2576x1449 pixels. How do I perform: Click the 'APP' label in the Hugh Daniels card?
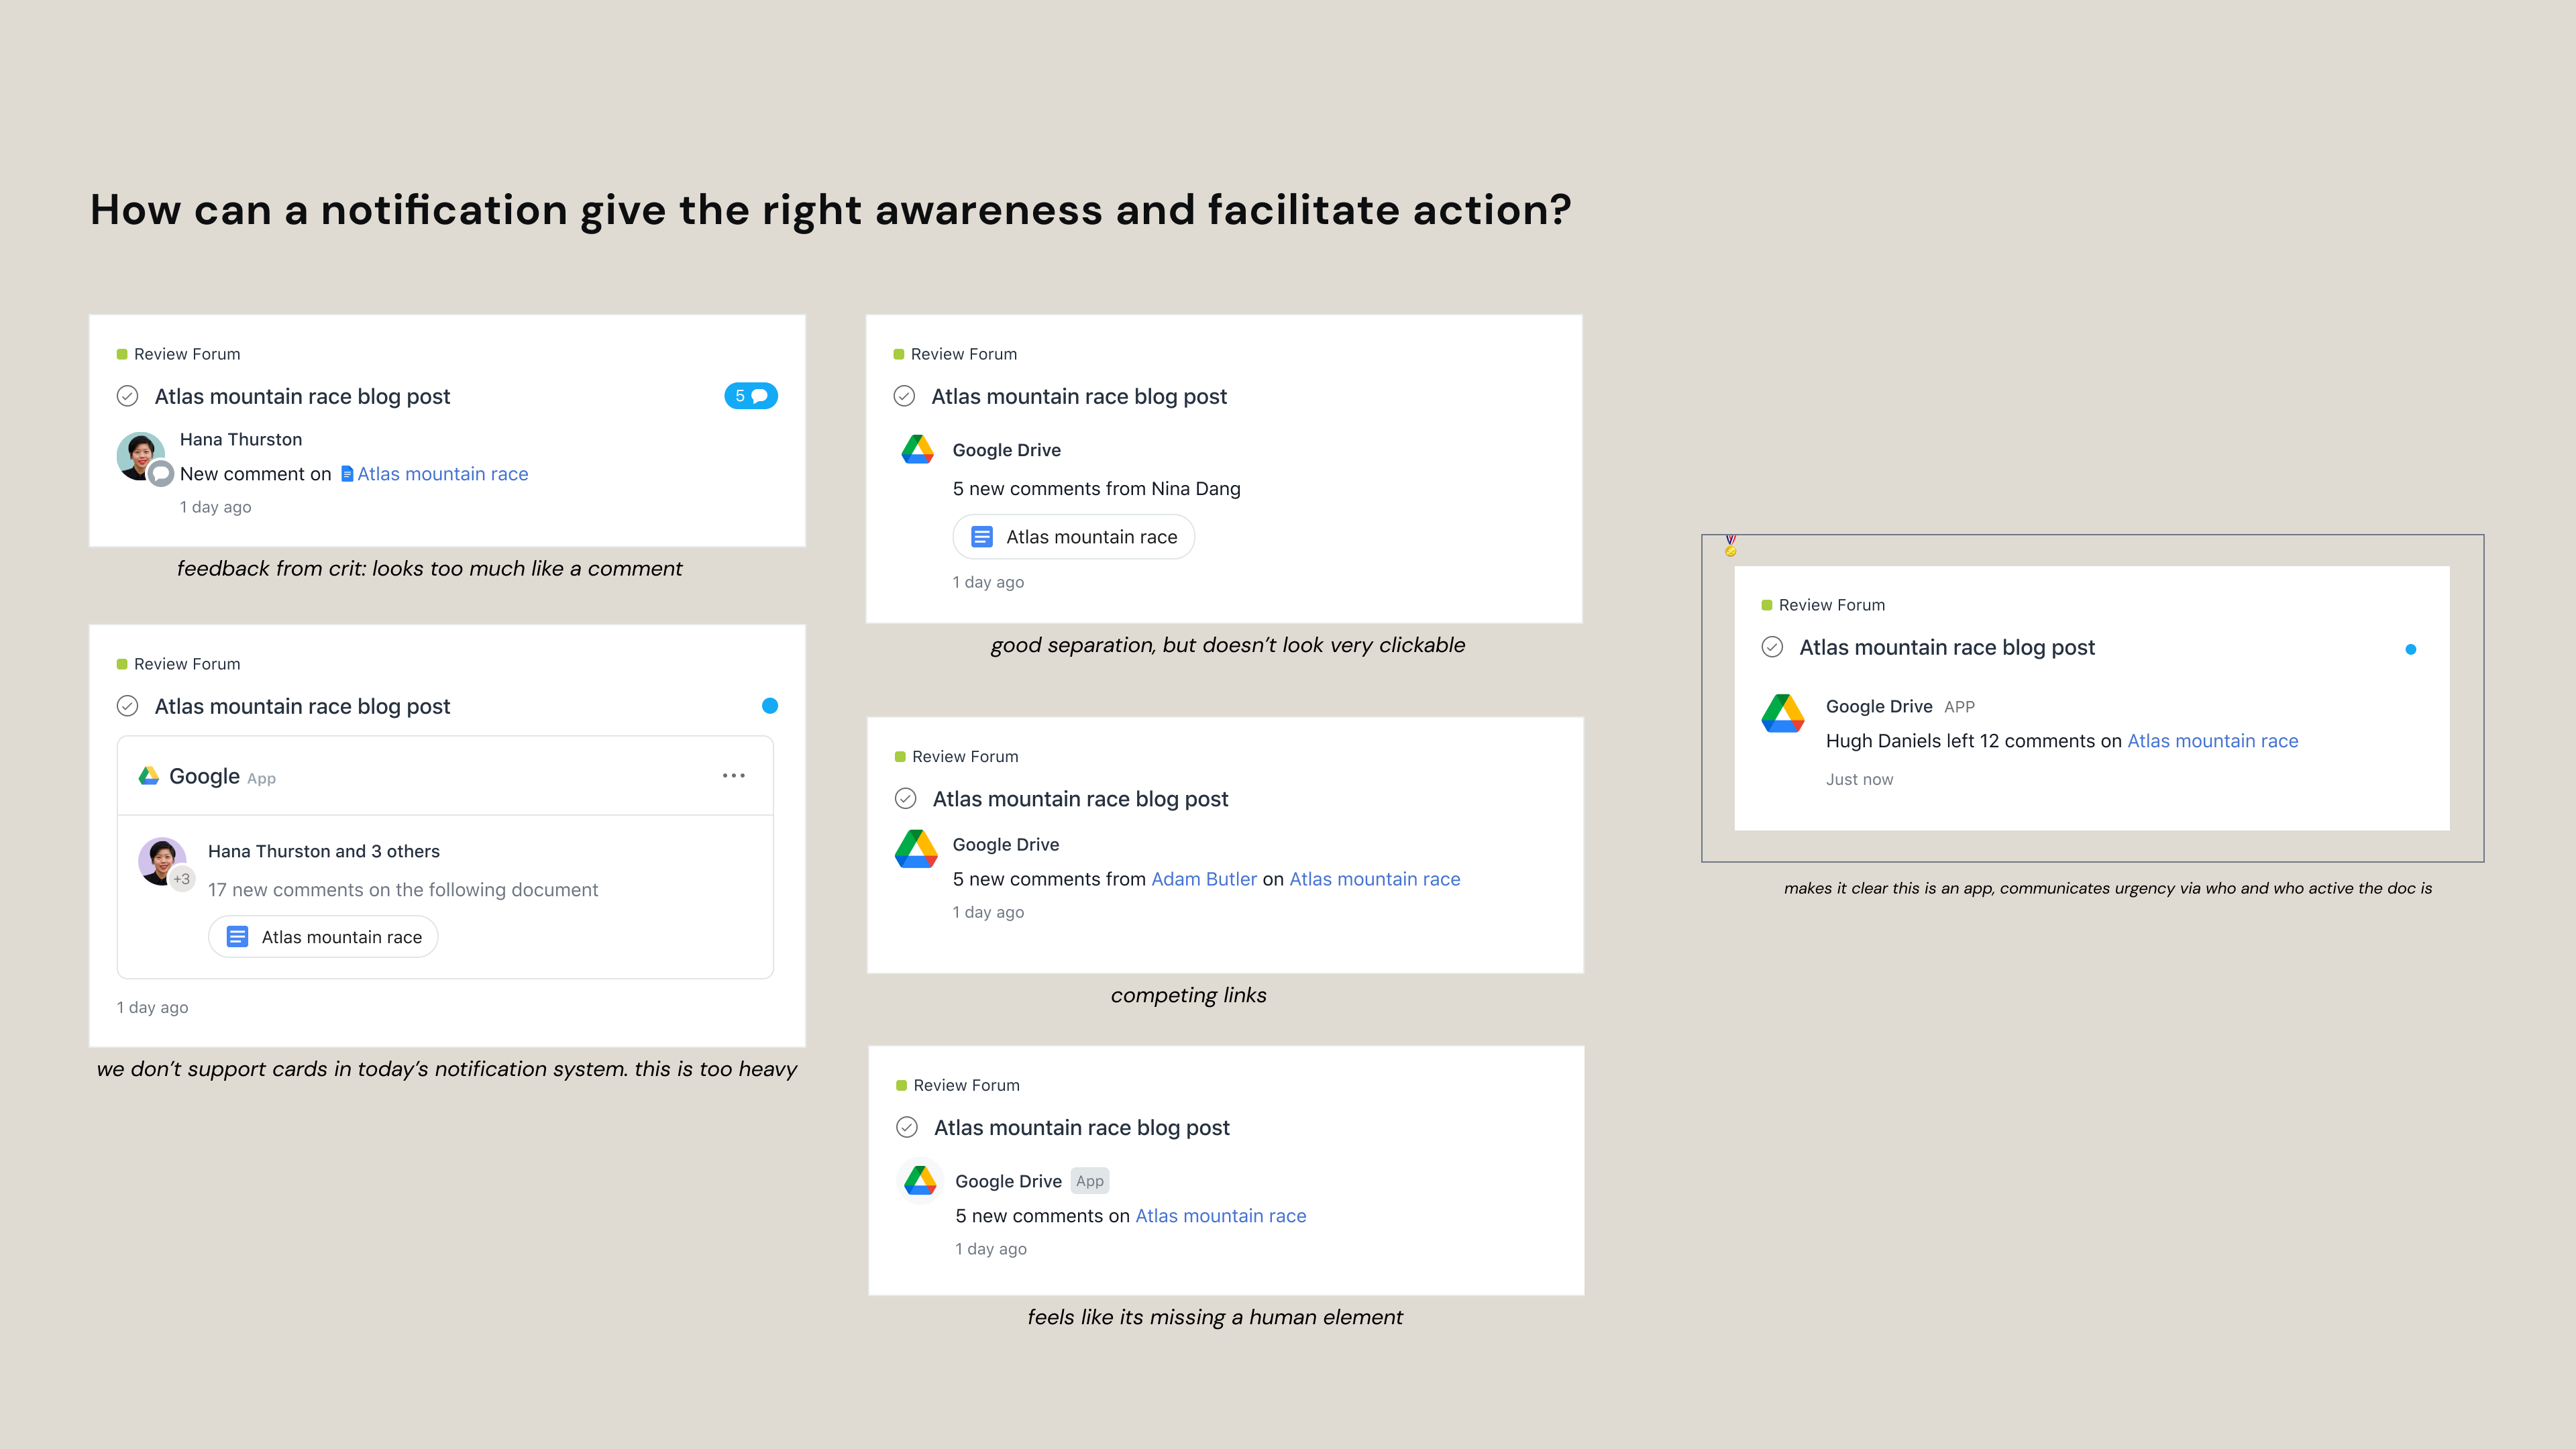[1960, 707]
